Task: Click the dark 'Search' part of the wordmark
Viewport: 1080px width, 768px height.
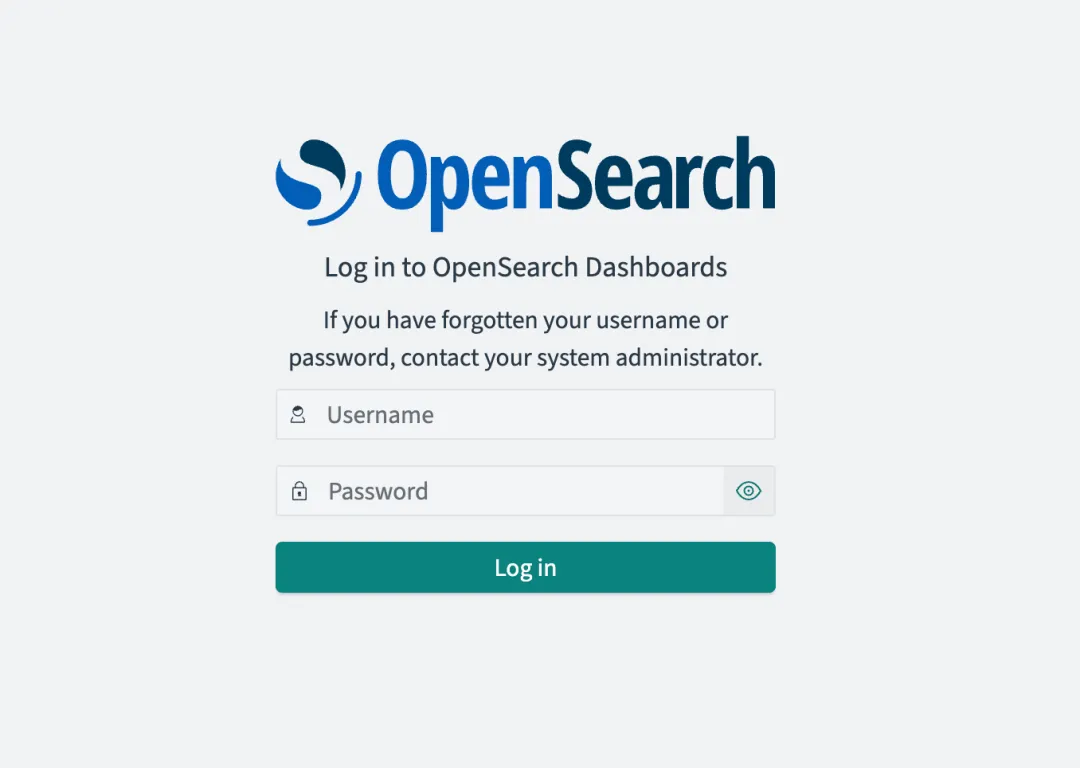Action: (665, 174)
